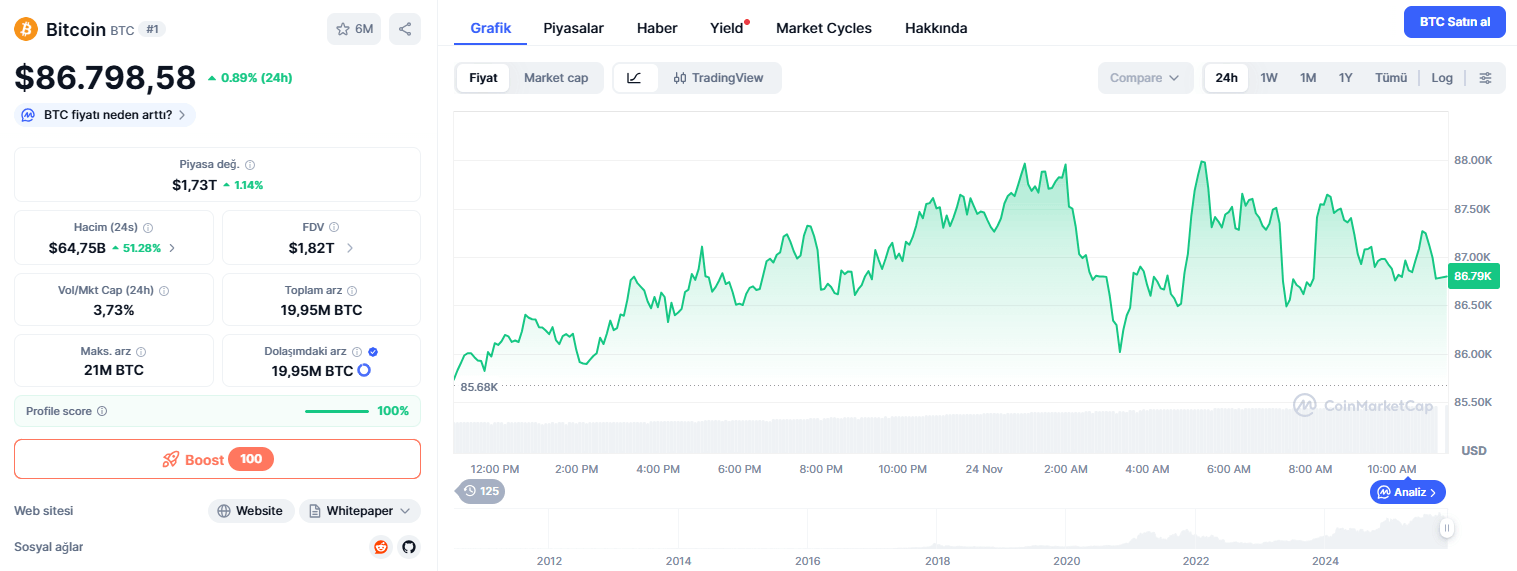1517x571 pixels.
Task: Click the AI icon beside BTC fiyatı neden arttı
Action: 29,115
